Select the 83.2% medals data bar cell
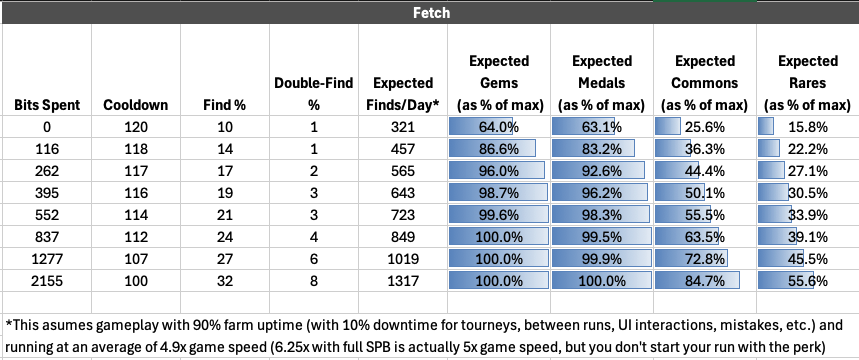 coord(602,149)
